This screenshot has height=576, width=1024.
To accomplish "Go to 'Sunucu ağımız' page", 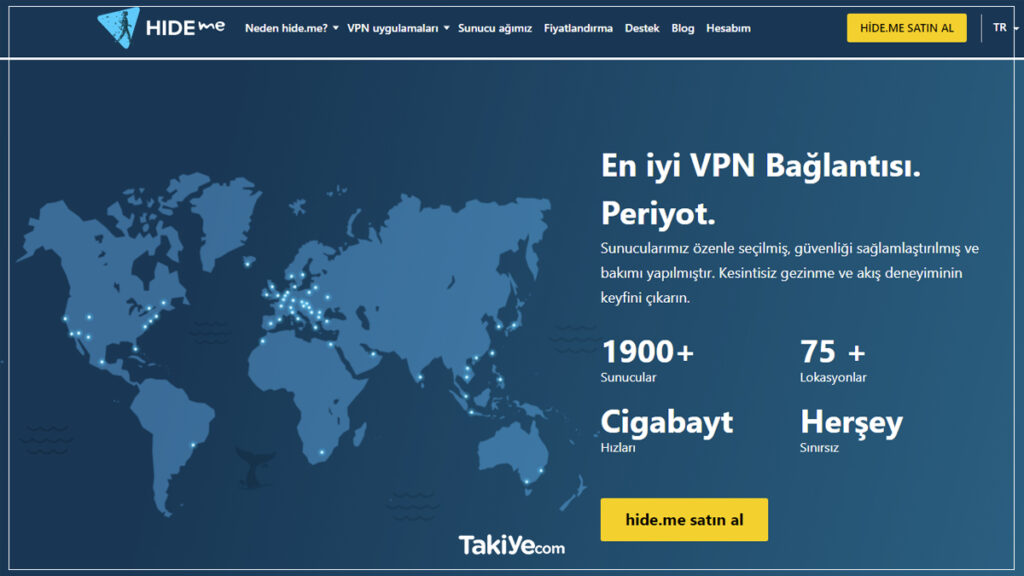I will 495,28.
